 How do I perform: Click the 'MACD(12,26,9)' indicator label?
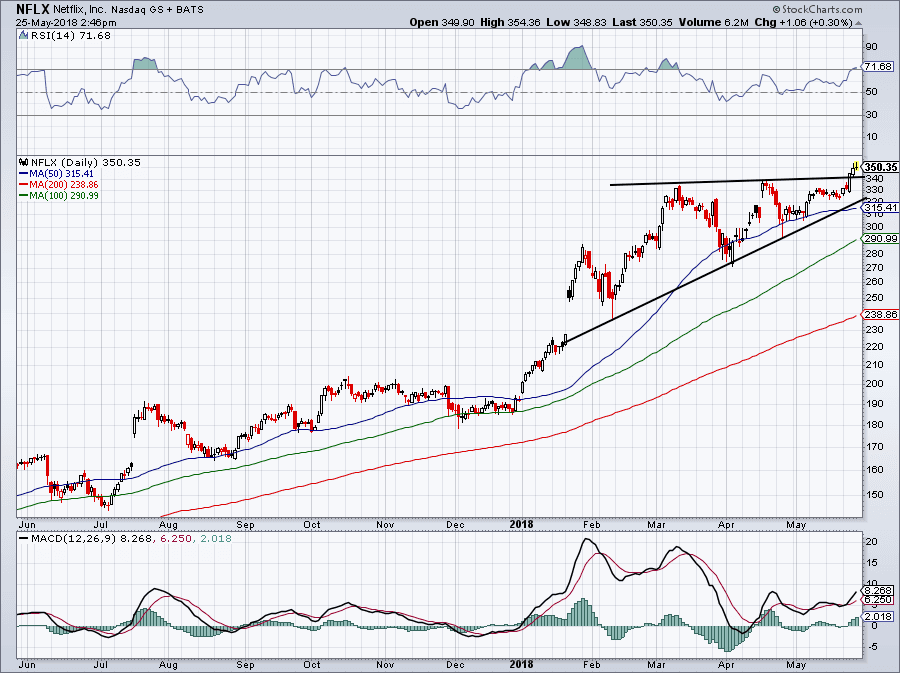74,539
